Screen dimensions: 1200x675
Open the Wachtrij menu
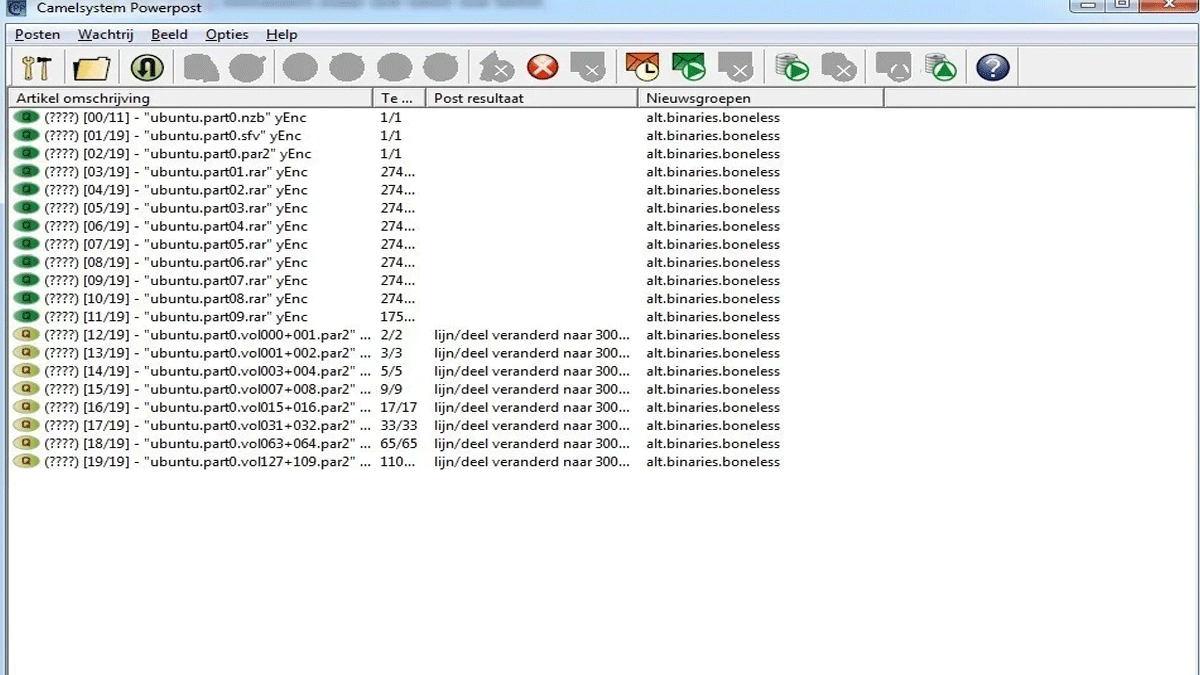click(x=105, y=34)
